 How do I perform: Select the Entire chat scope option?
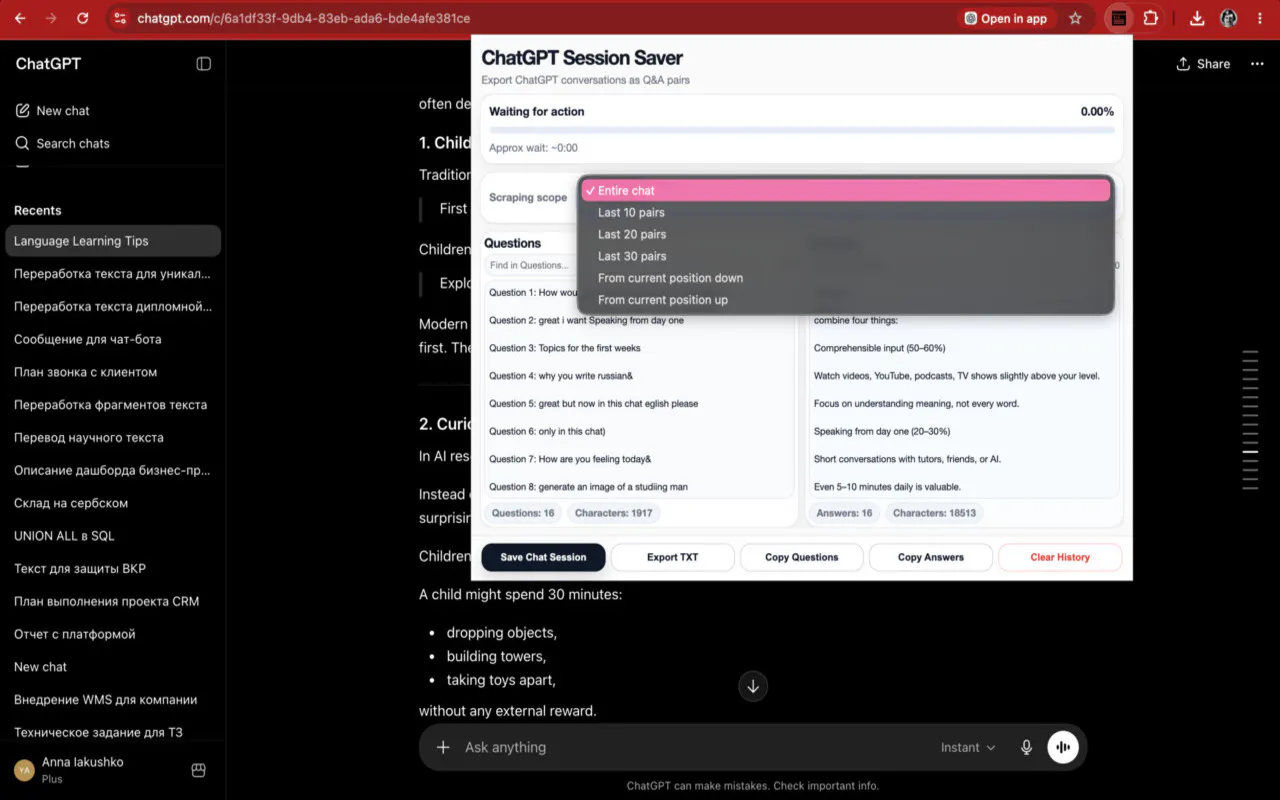coord(846,190)
